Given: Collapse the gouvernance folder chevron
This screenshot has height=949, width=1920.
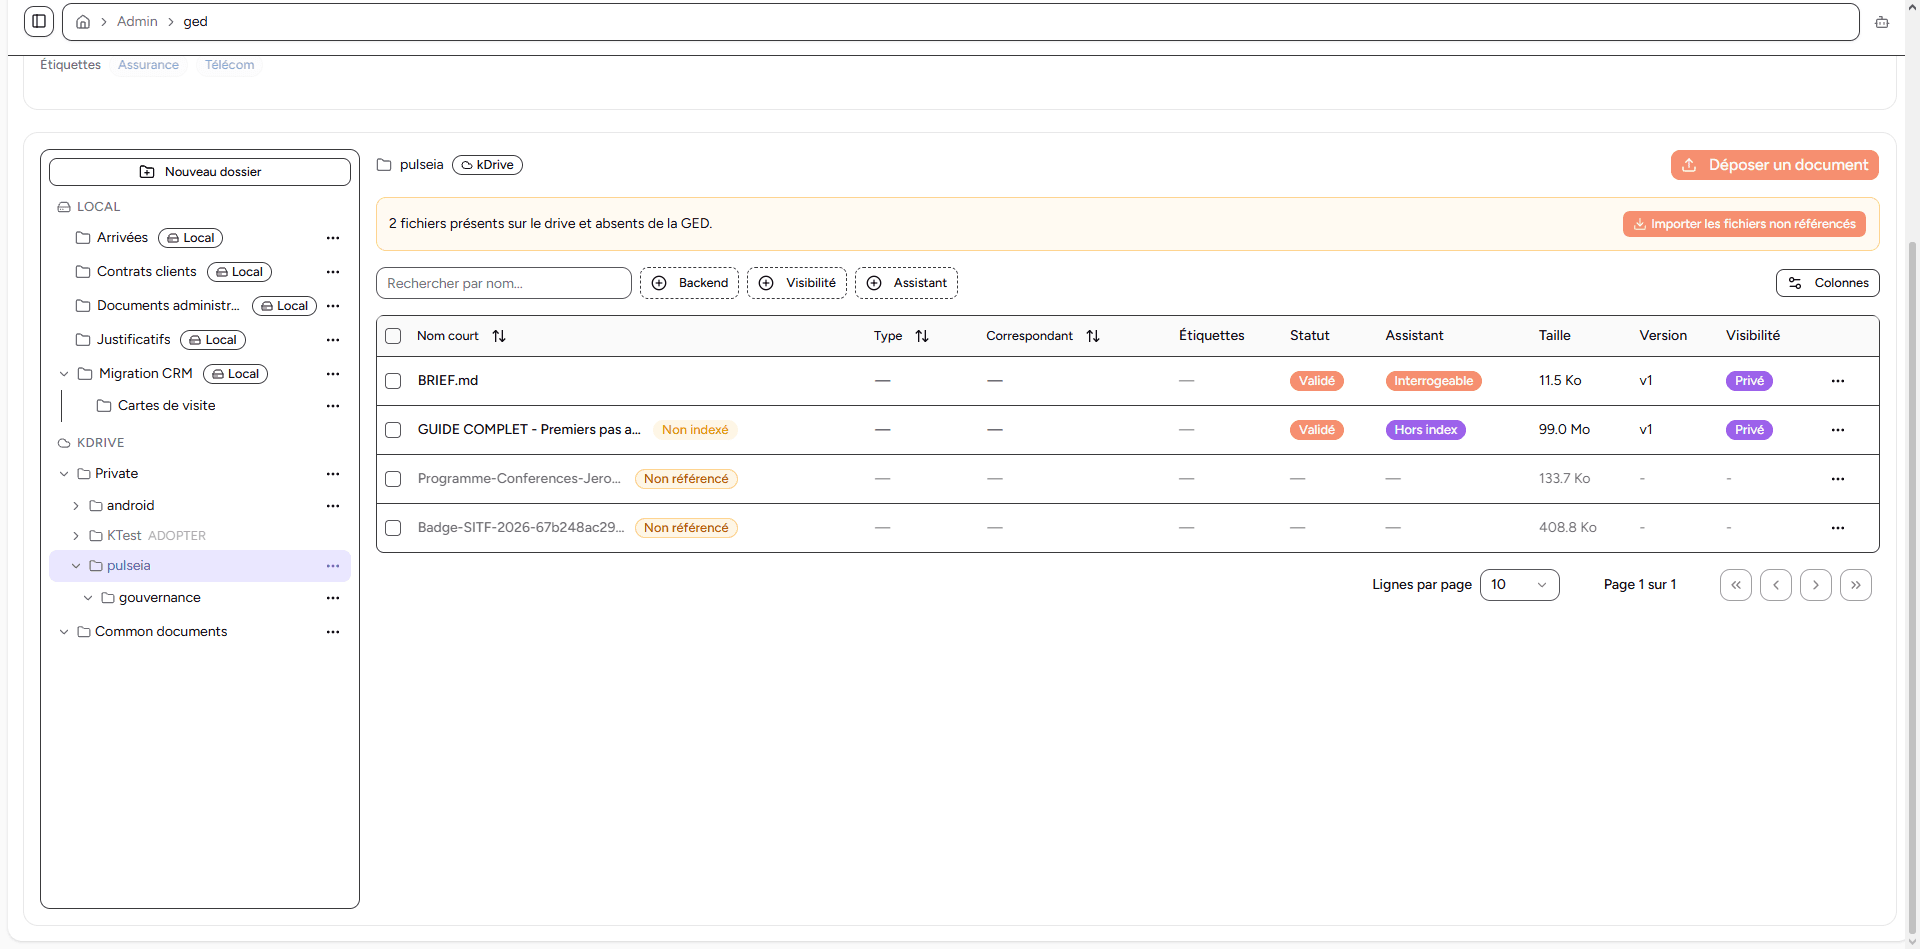Looking at the screenshot, I should 88,598.
